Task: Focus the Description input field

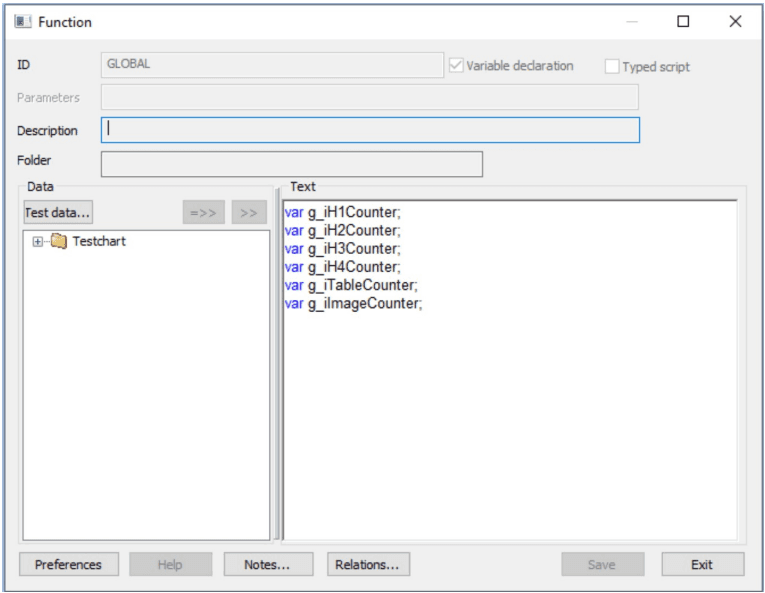Action: click(x=370, y=130)
